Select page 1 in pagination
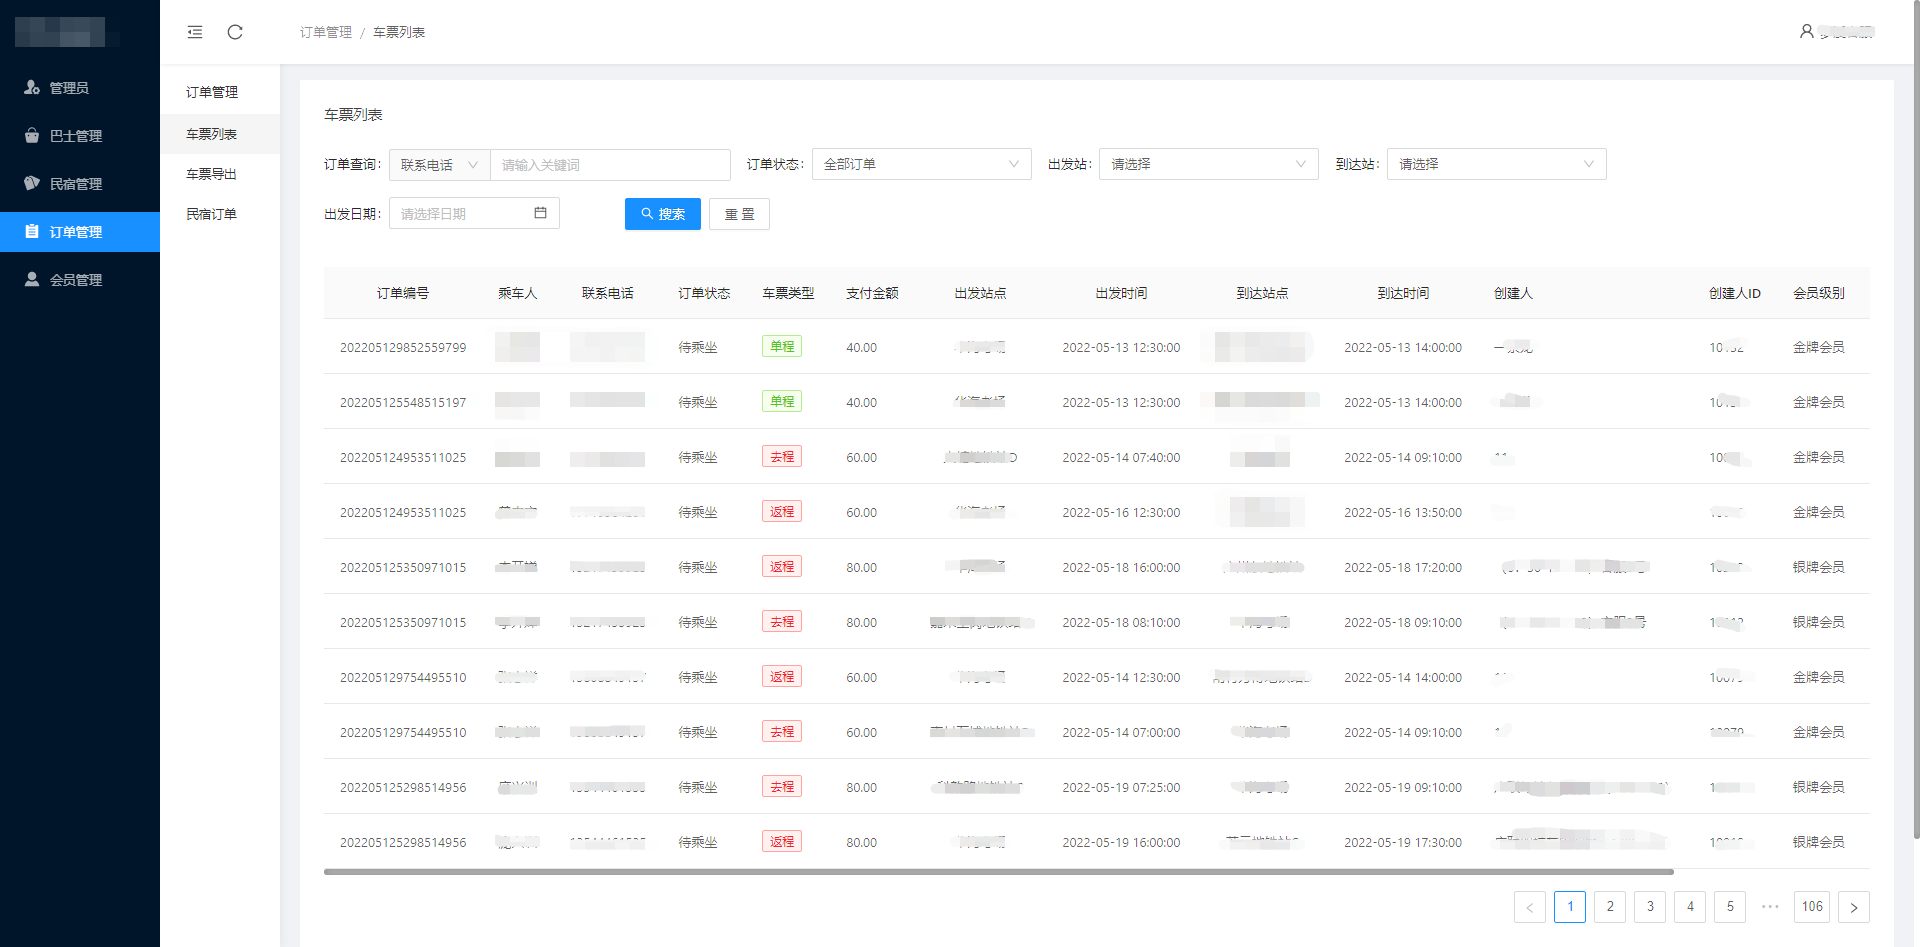1920x947 pixels. pos(1570,907)
